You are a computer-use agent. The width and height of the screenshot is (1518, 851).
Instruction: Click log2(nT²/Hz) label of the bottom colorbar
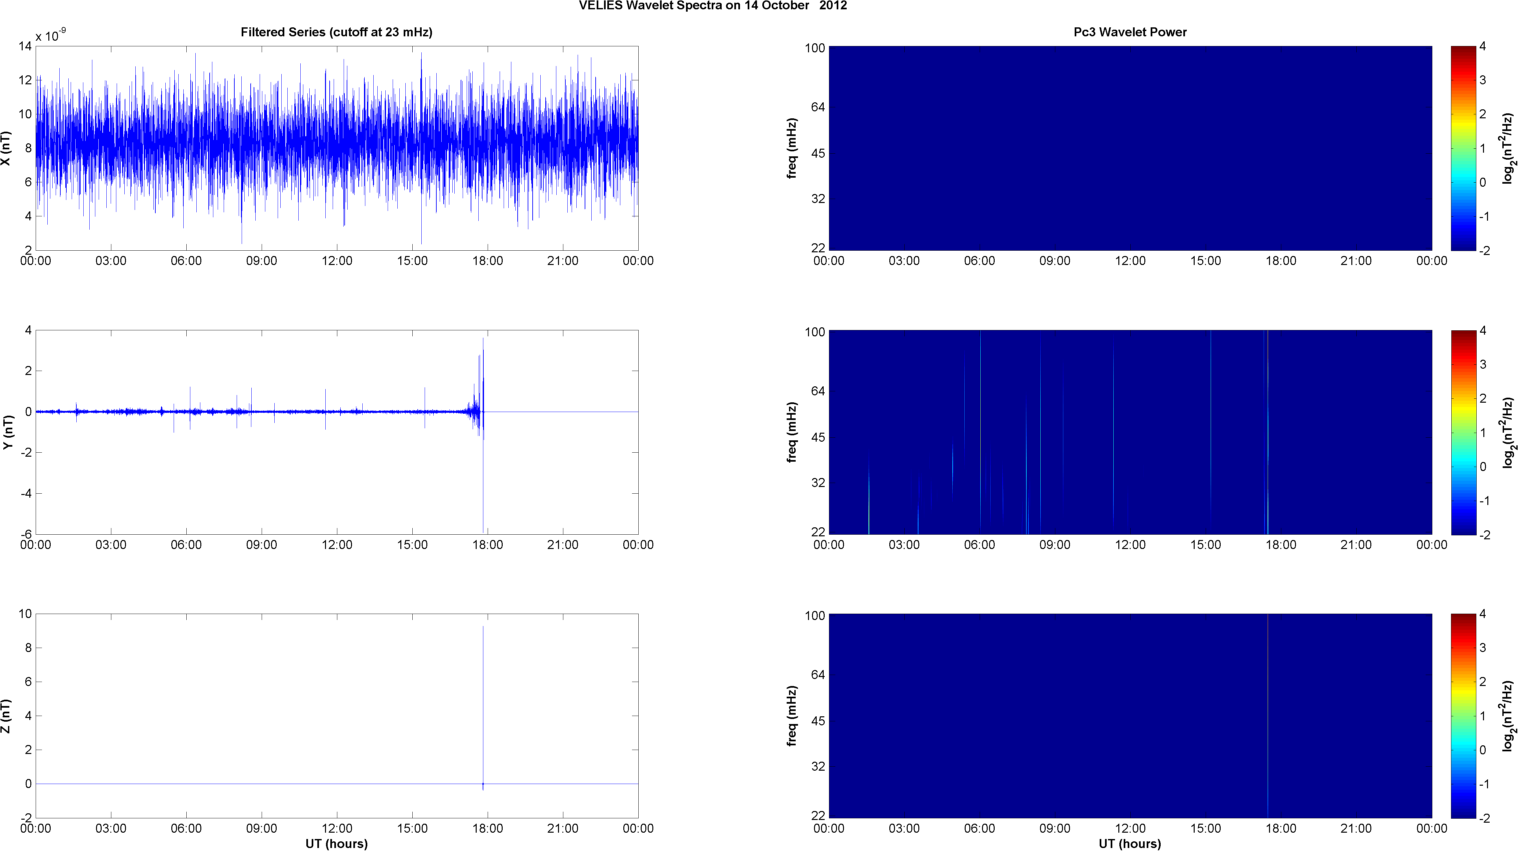pos(1509,716)
